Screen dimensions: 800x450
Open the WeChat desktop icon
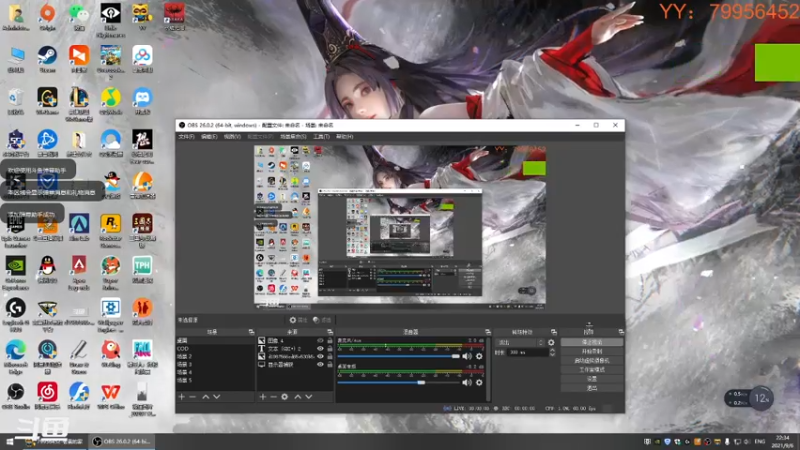[x=79, y=16]
